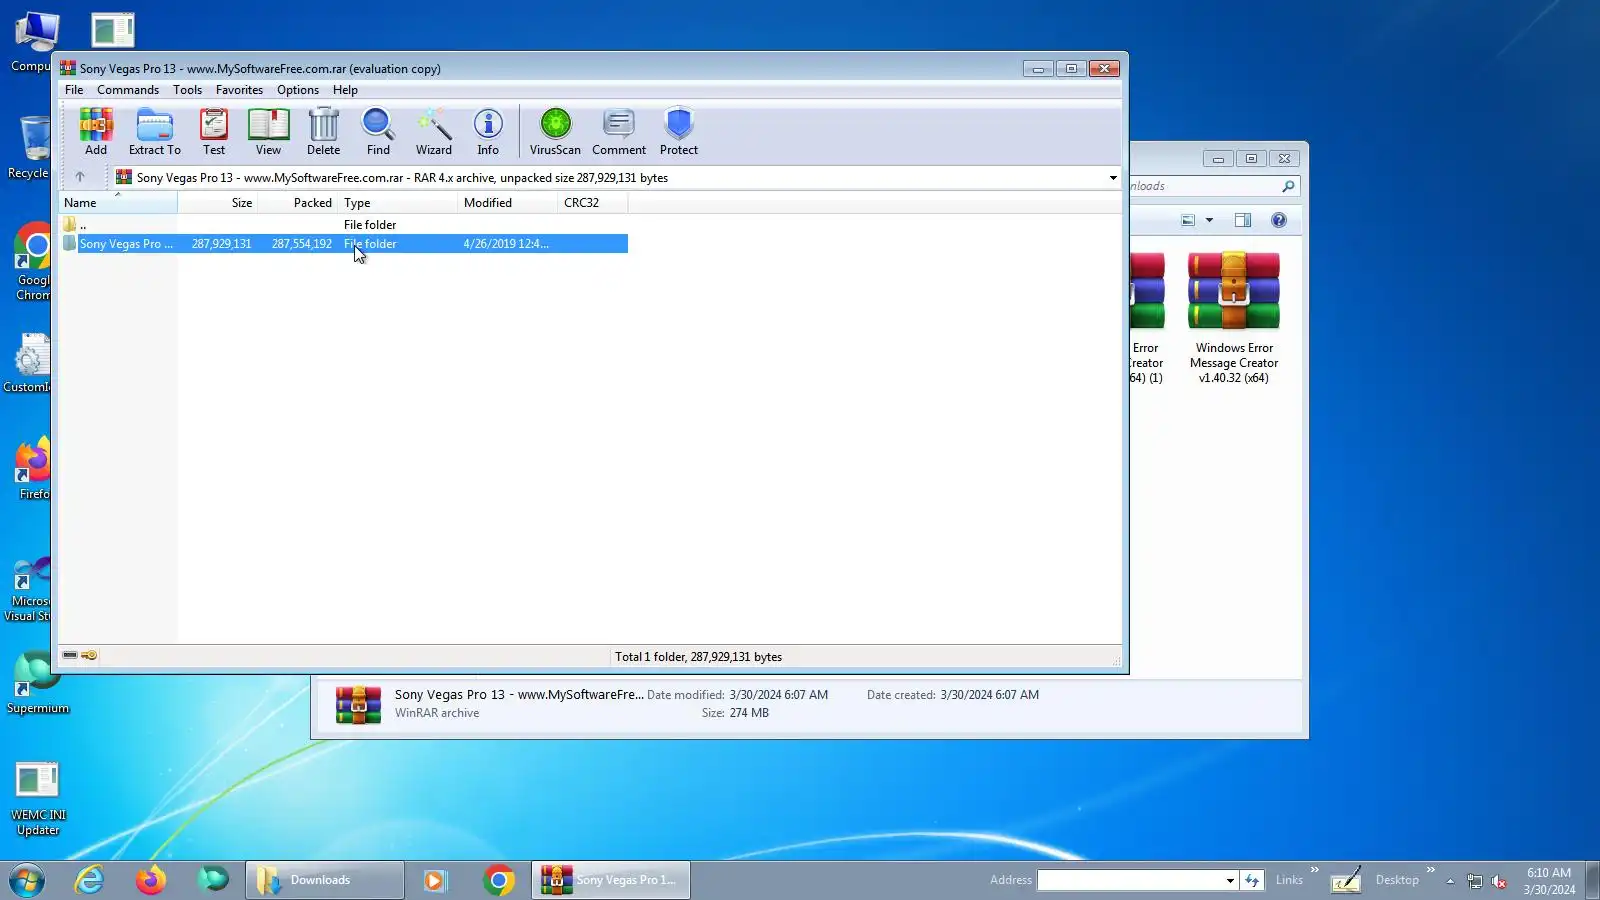Open the File menu
This screenshot has width=1600, height=900.
[74, 90]
